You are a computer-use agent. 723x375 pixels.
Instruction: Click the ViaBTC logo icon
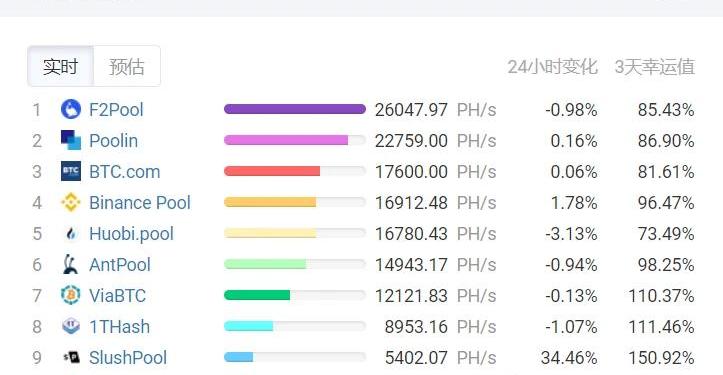(71, 295)
